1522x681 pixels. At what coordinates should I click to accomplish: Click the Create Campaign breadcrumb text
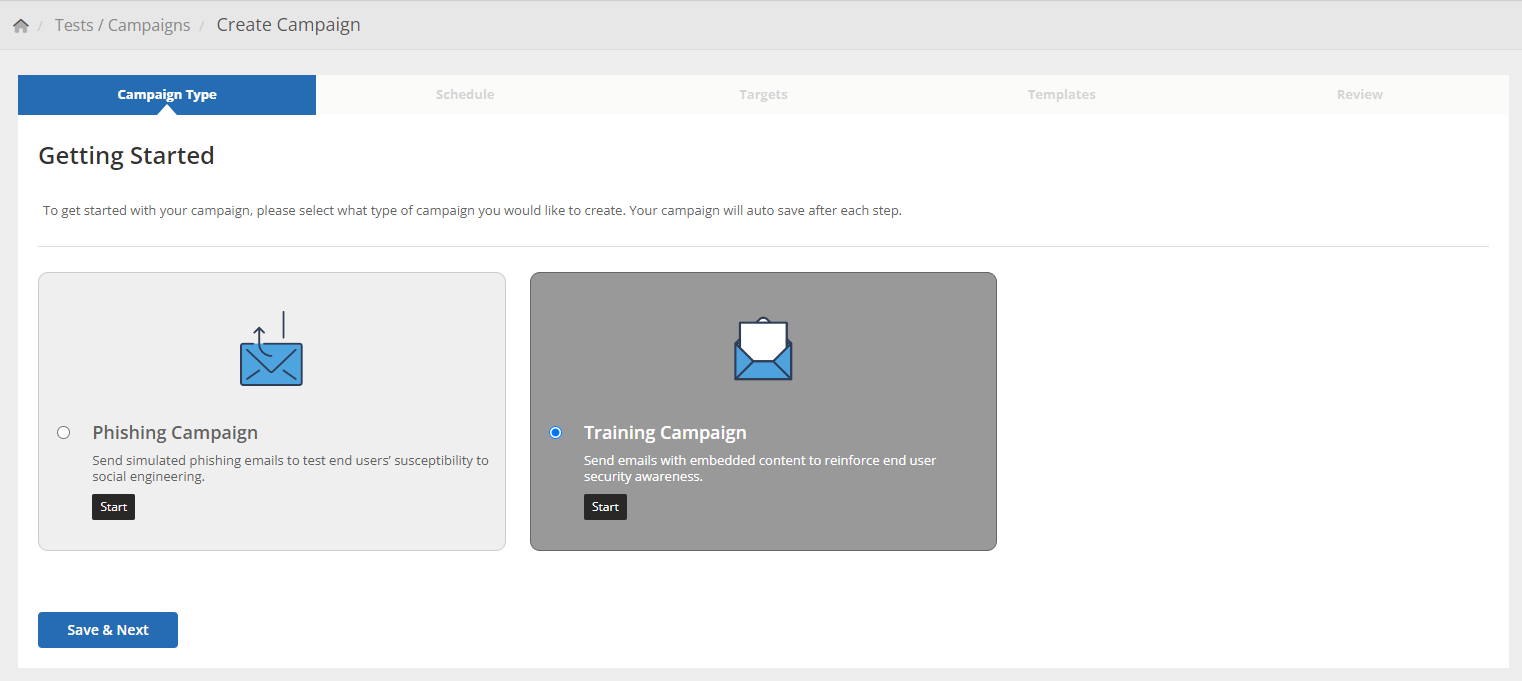coord(289,25)
